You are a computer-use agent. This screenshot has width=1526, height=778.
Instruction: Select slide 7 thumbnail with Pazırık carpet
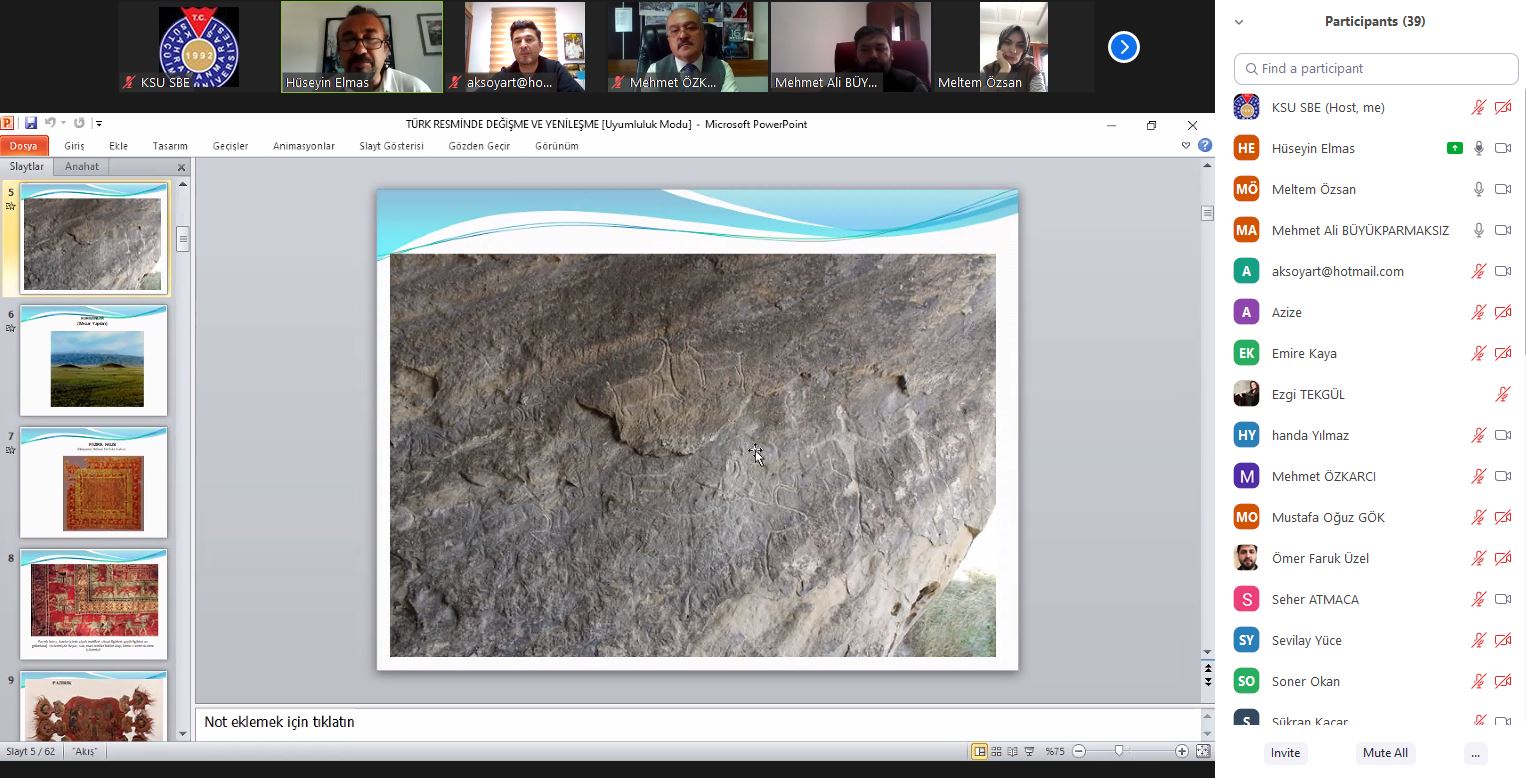tap(94, 482)
